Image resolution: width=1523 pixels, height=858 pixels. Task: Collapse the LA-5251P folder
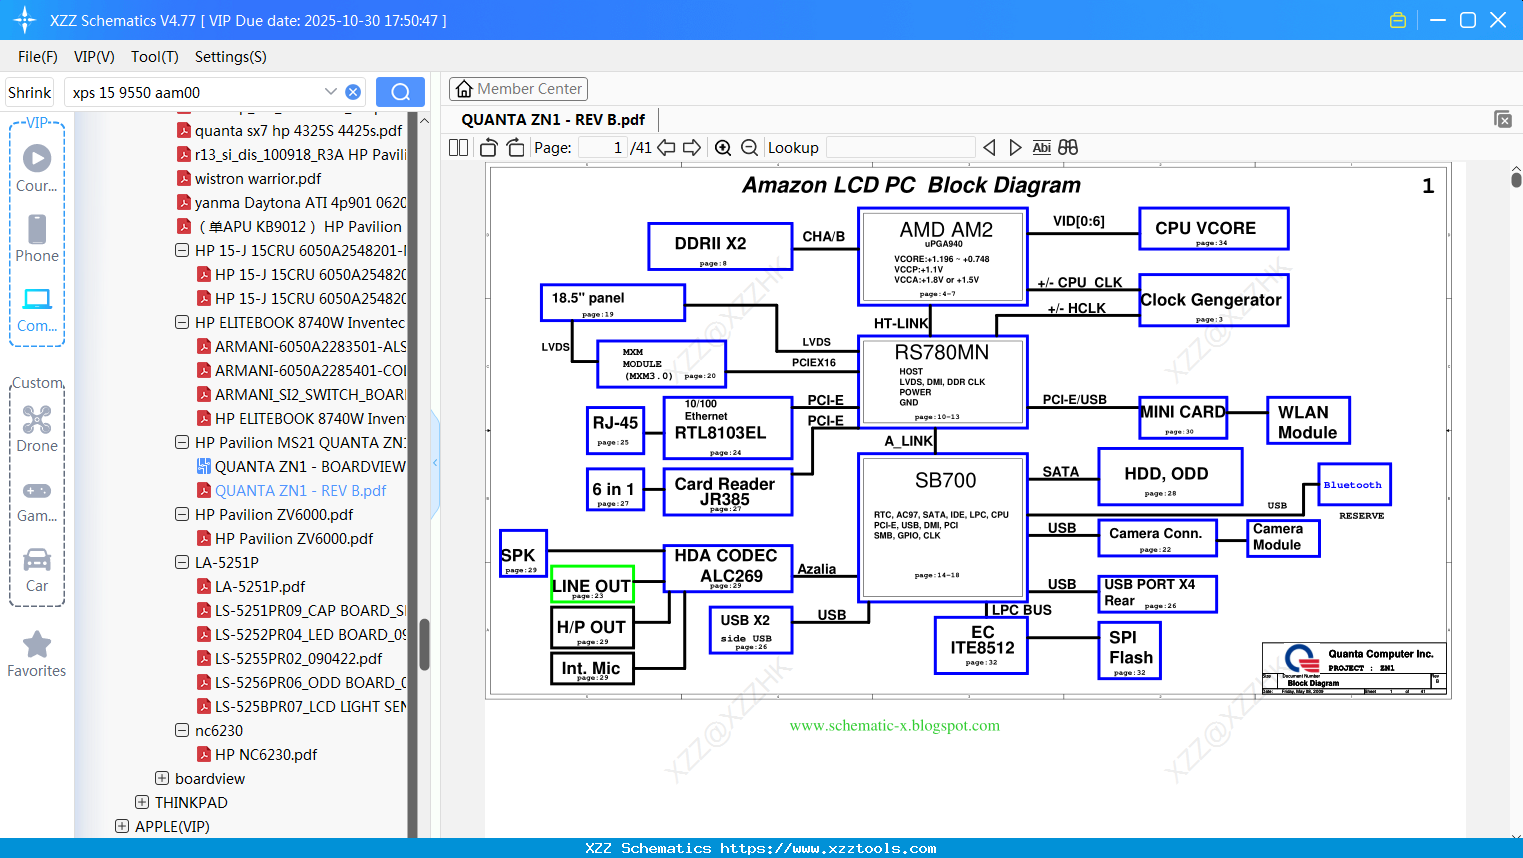182,562
